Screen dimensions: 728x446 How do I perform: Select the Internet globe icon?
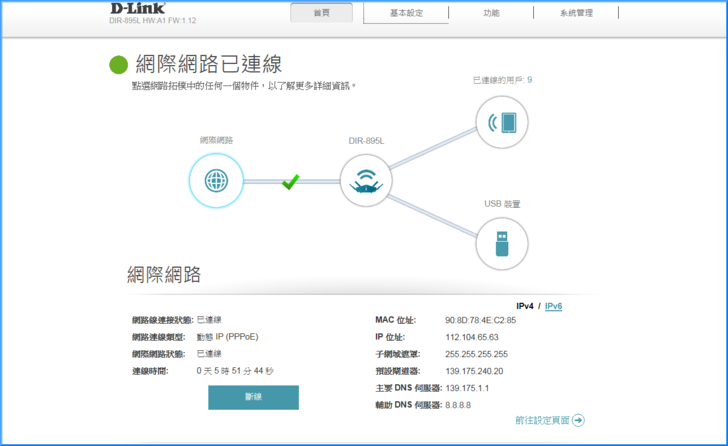(x=216, y=182)
